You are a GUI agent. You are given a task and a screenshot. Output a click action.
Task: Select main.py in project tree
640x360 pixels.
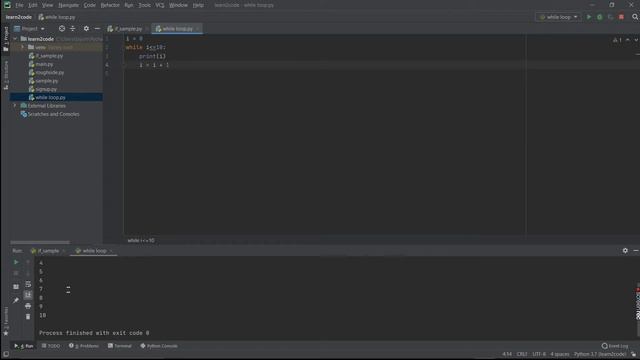pos(41,64)
